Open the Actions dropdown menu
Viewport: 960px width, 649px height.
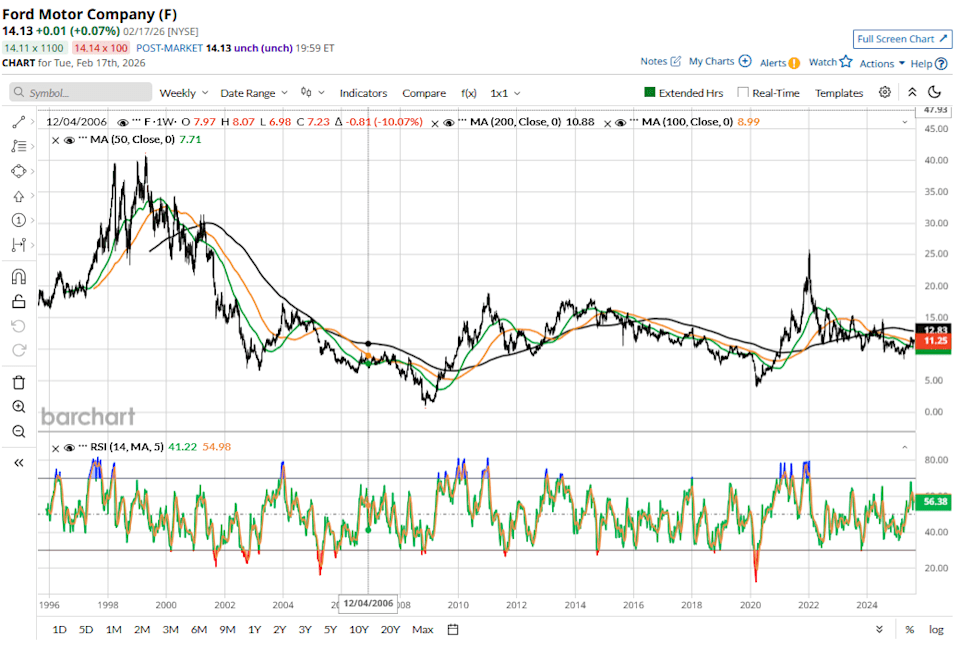coord(882,63)
